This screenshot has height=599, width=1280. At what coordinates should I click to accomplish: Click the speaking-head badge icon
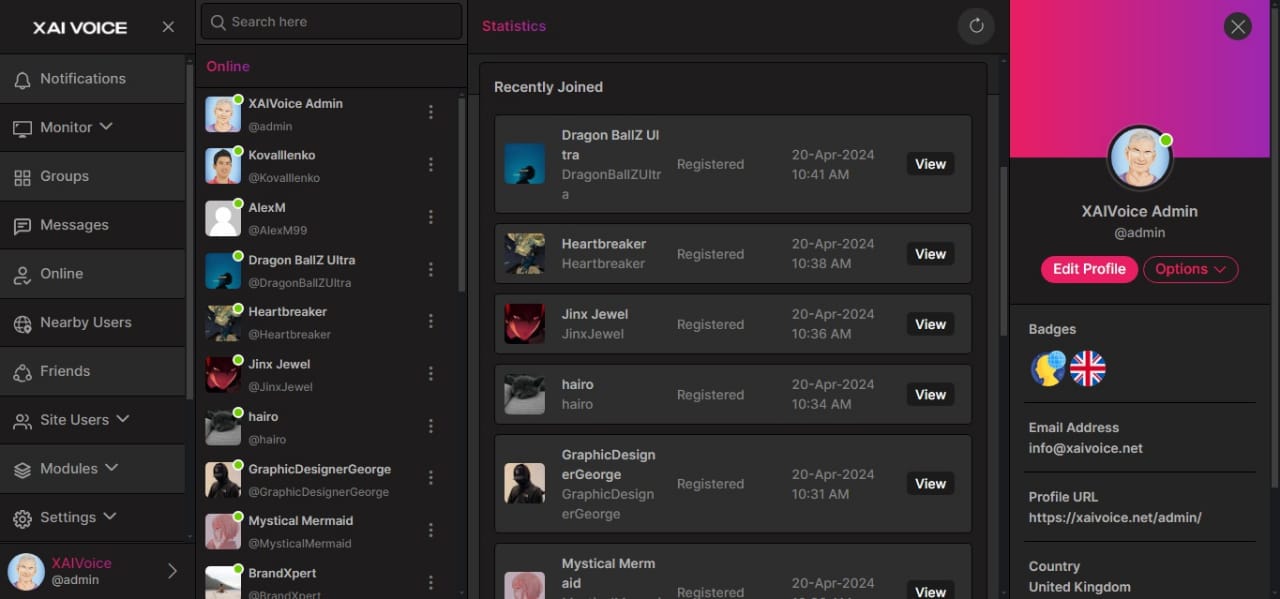click(x=1048, y=369)
